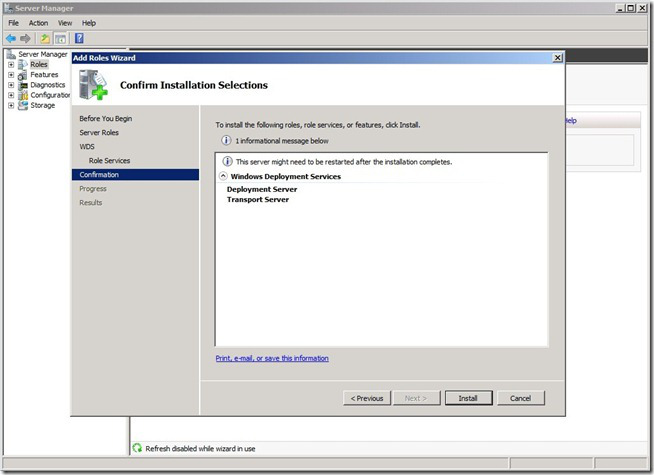Cancel the Add Roles Wizard
The image size is (654, 475).
click(520, 398)
